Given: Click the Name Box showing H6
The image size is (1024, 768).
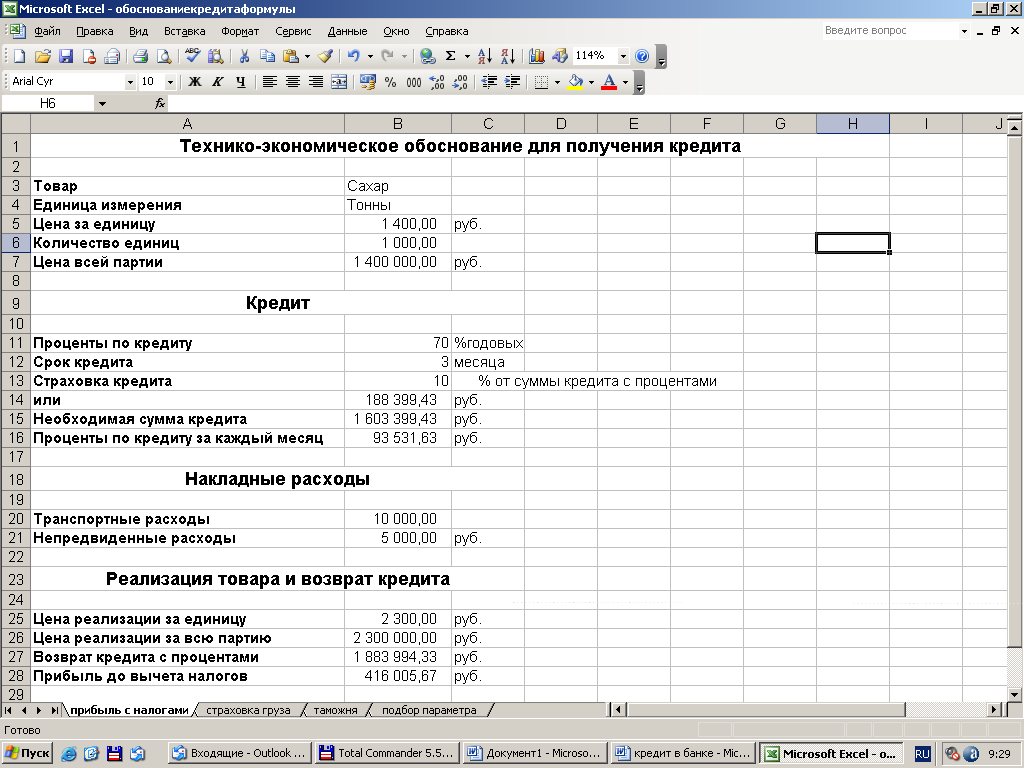Looking at the screenshot, I should click(x=48, y=103).
